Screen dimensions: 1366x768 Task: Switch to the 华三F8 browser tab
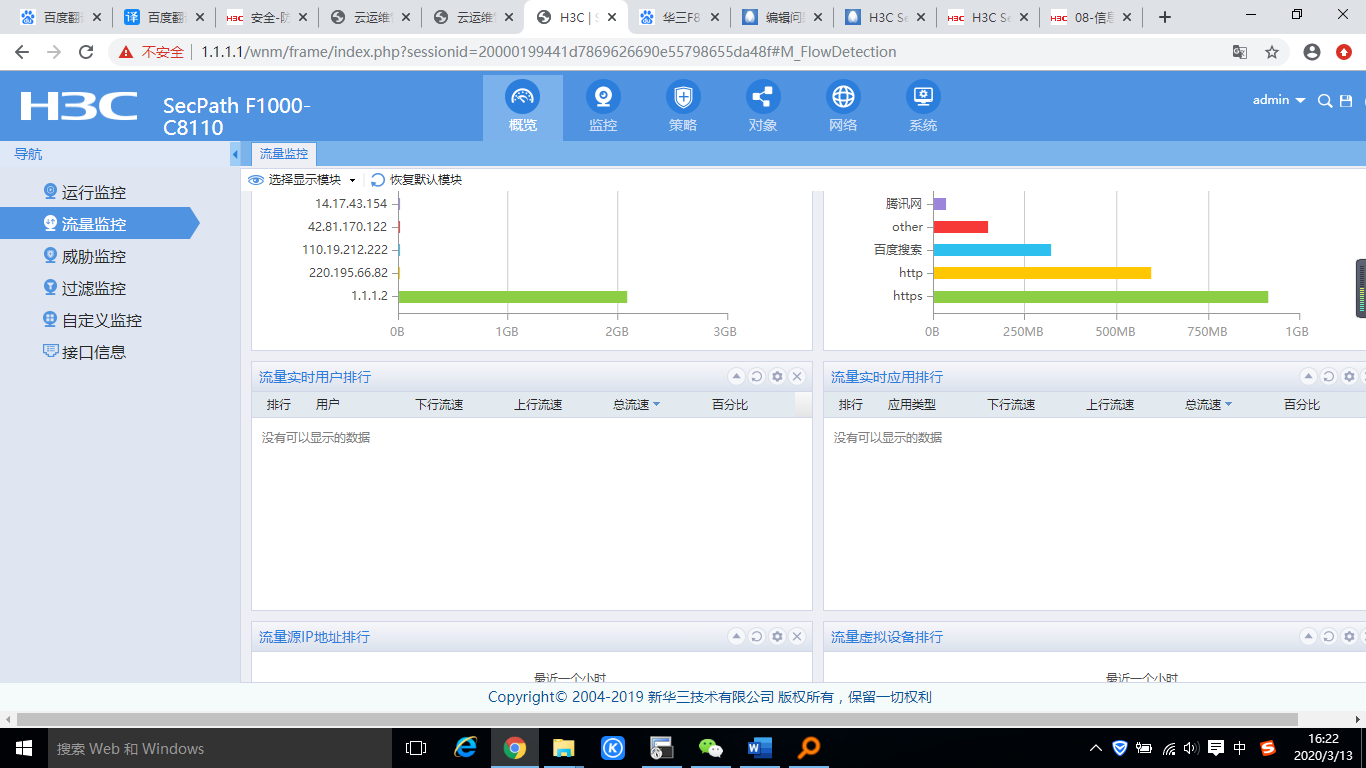click(x=679, y=17)
